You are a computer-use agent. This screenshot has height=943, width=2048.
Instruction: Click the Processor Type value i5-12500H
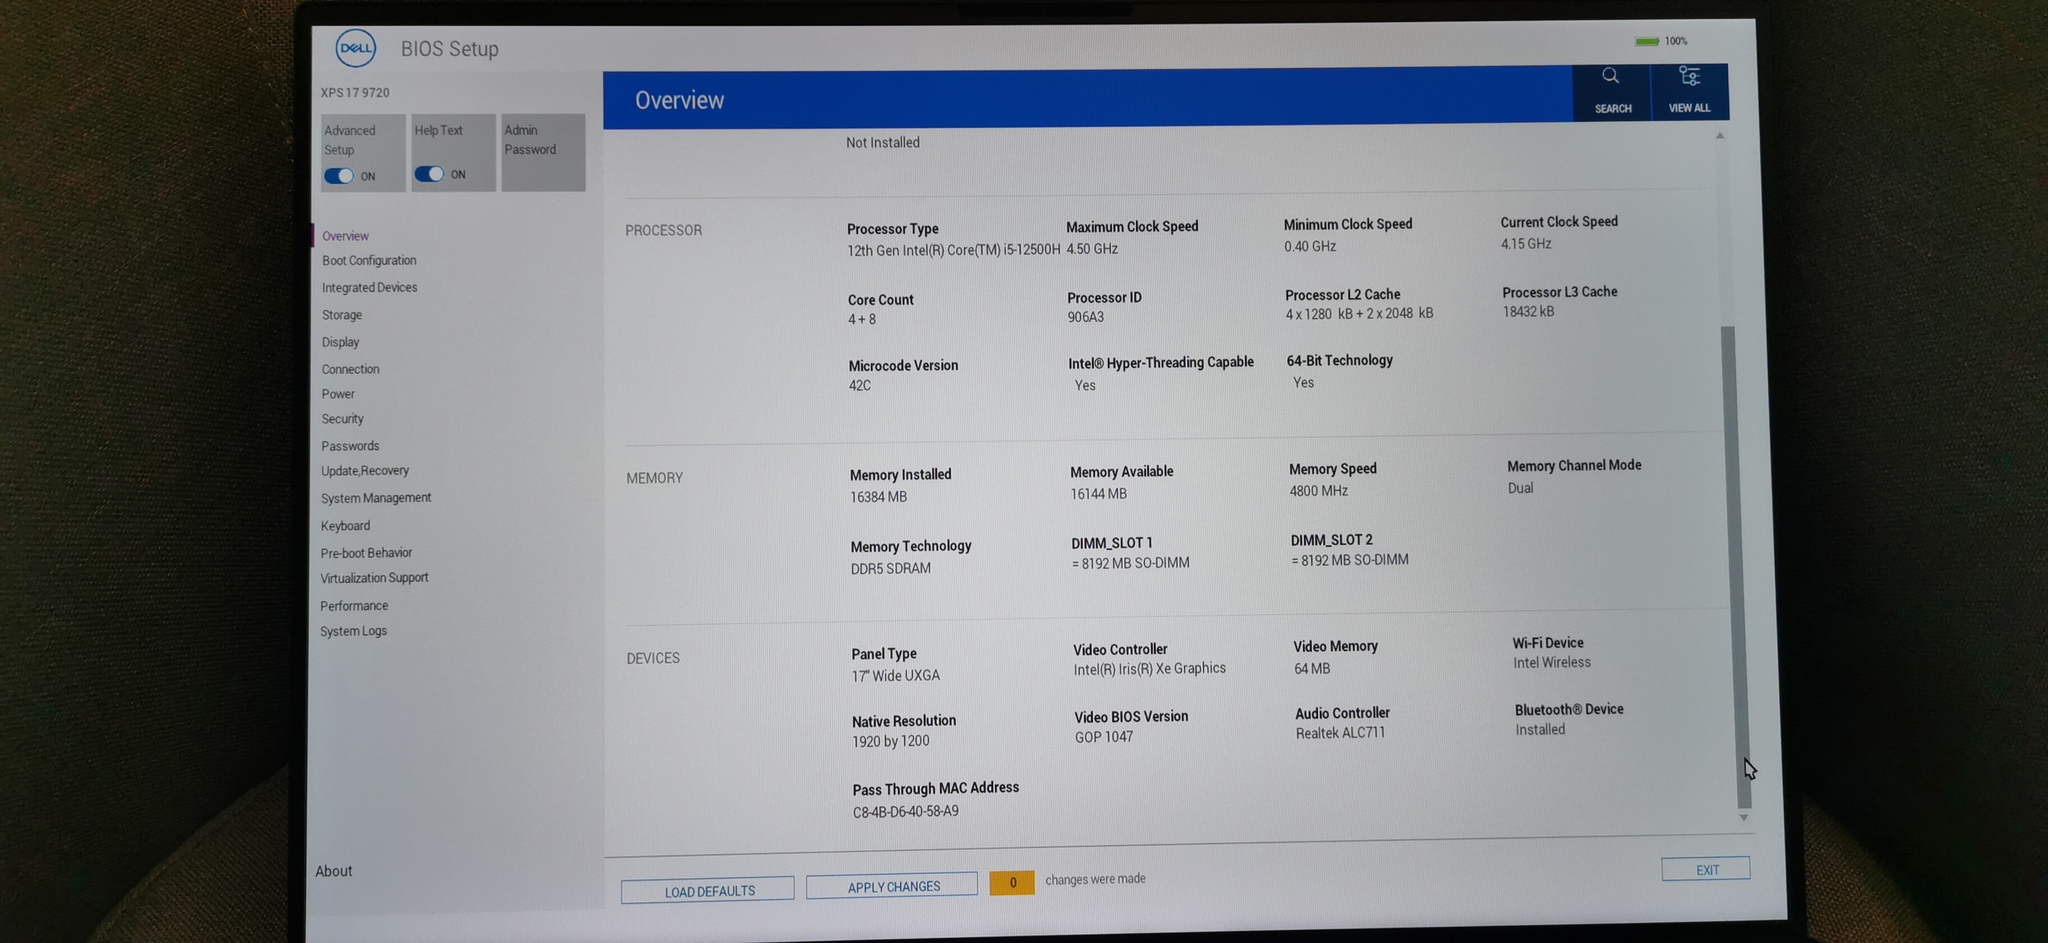pyautogui.click(x=953, y=250)
